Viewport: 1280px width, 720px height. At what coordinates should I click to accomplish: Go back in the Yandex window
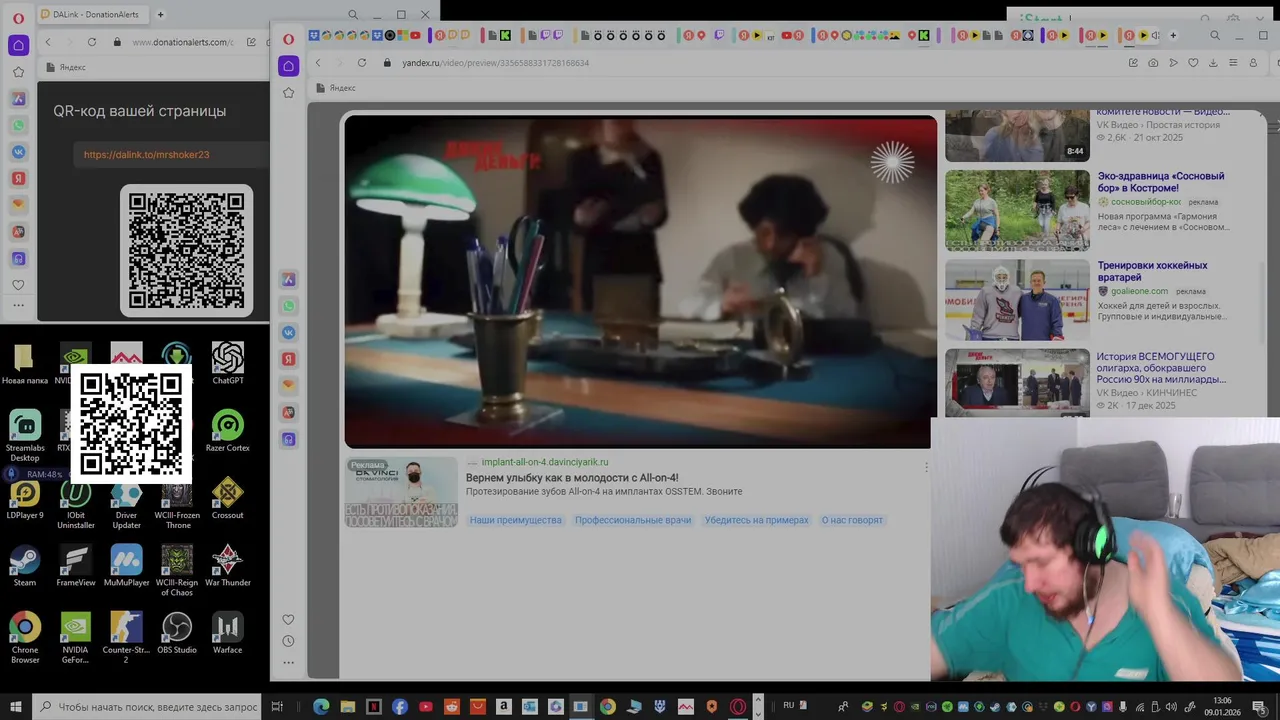click(x=318, y=63)
